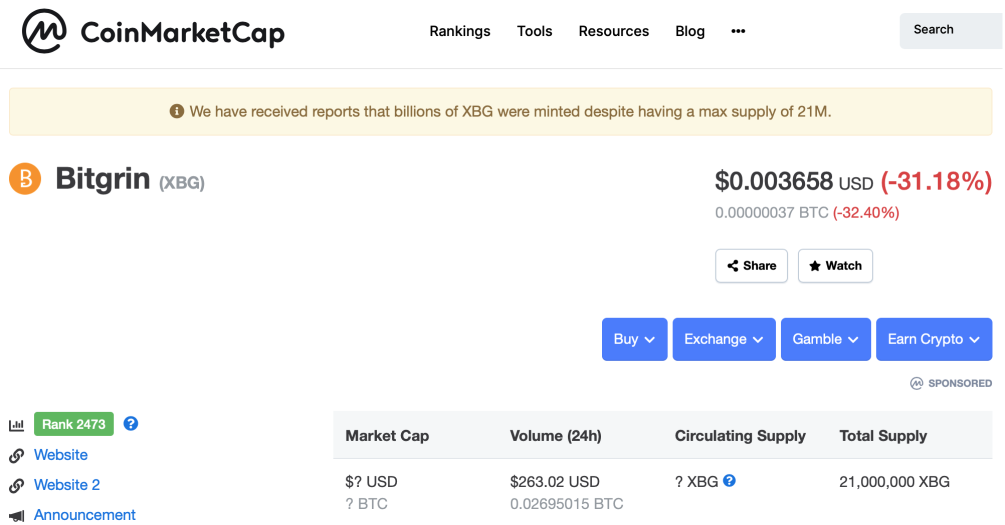1005x525 pixels.
Task: Click the CoinMarketCap icon next to SPONSORED
Action: (917, 383)
